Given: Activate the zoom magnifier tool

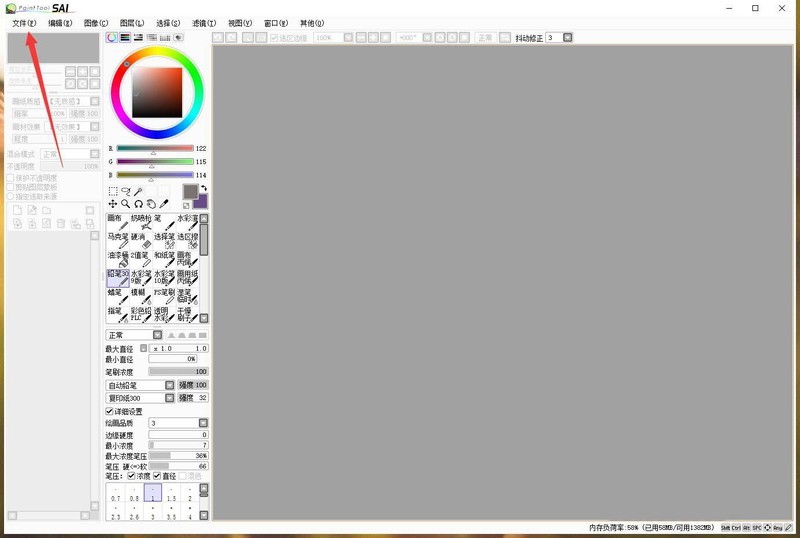Looking at the screenshot, I should (126, 204).
